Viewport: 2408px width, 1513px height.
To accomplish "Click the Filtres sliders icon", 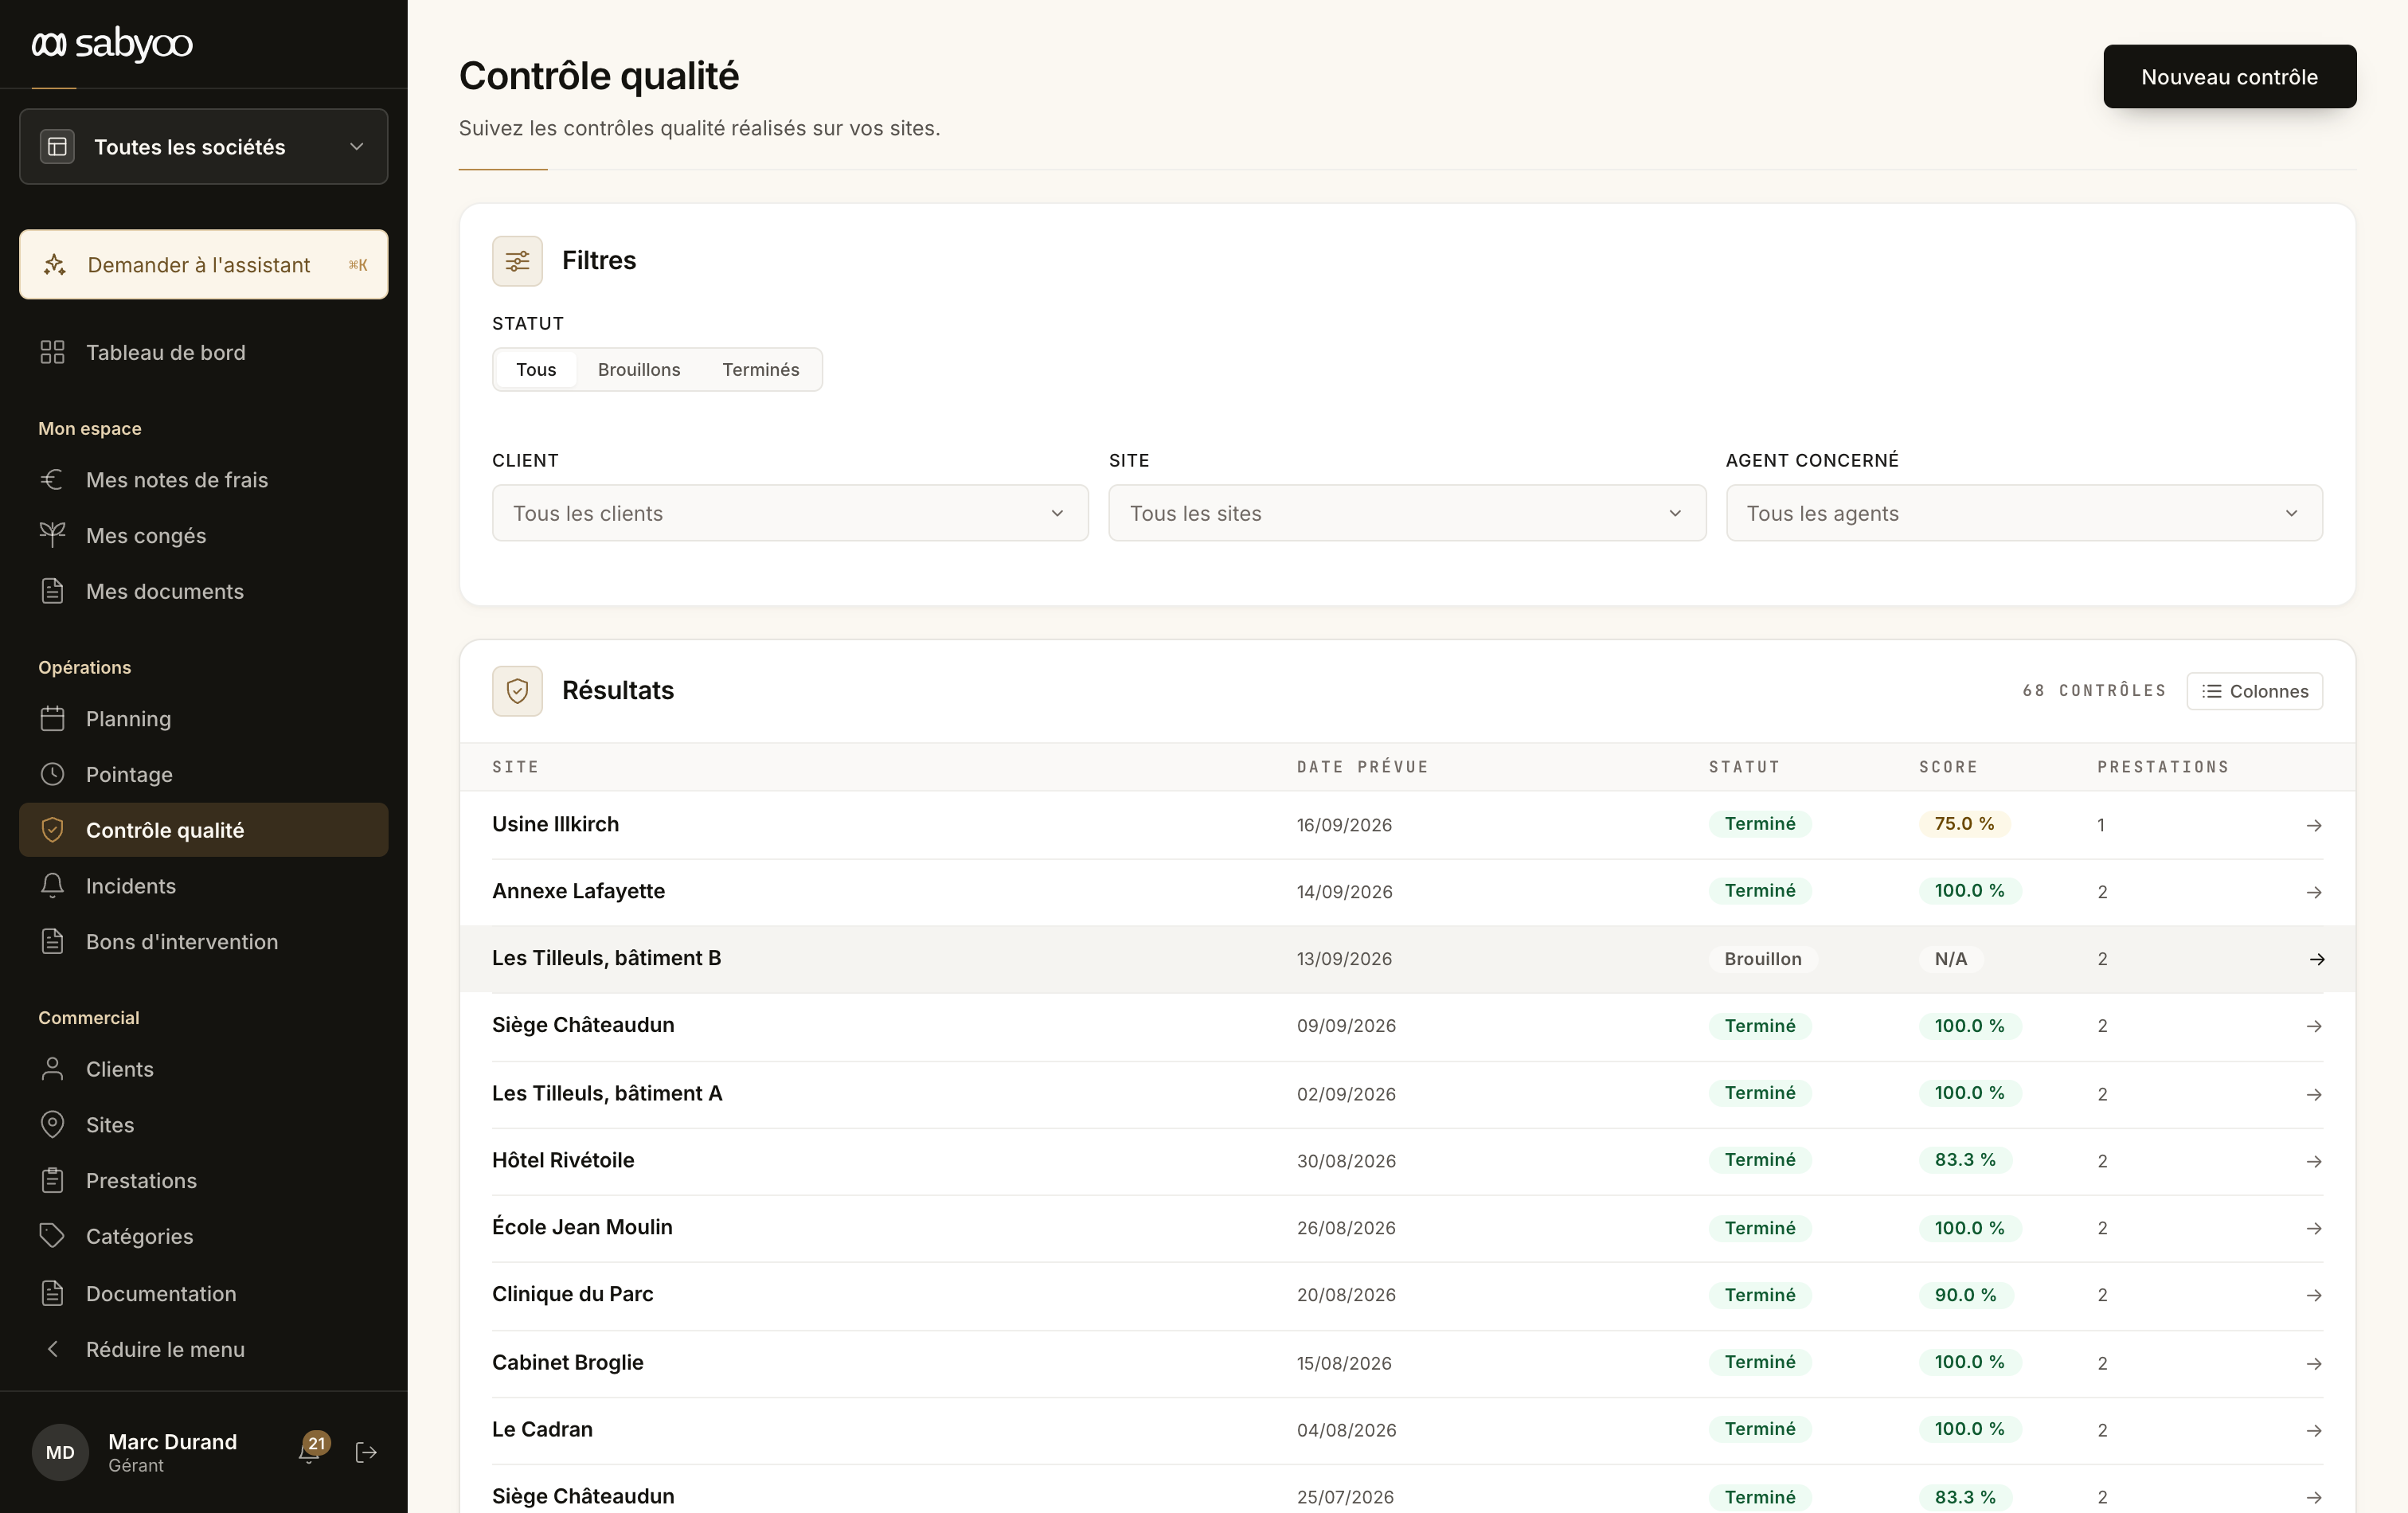I will pyautogui.click(x=517, y=261).
